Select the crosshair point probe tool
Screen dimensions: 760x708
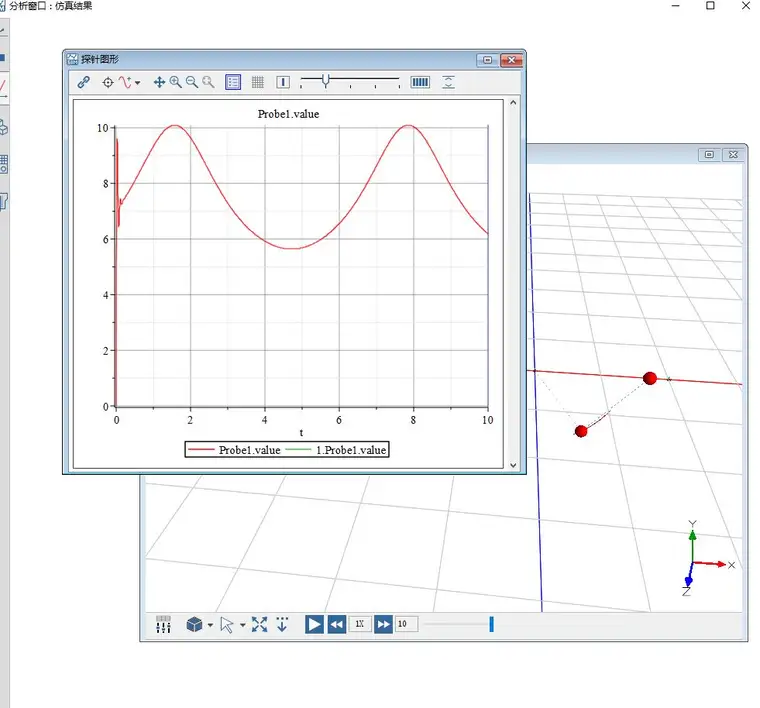click(x=108, y=82)
